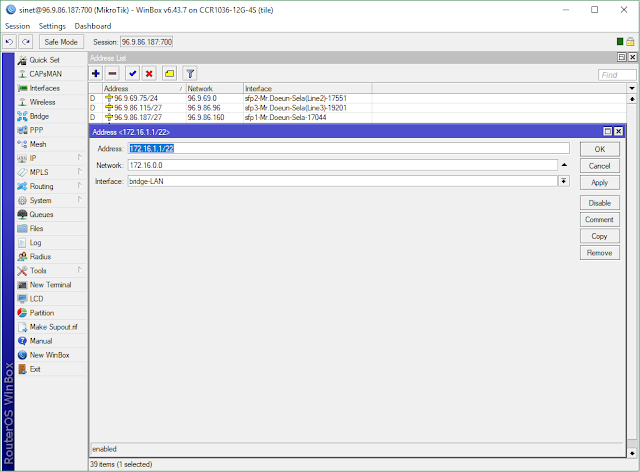Click the red X disable icon
640x472 pixels.
[x=149, y=73]
